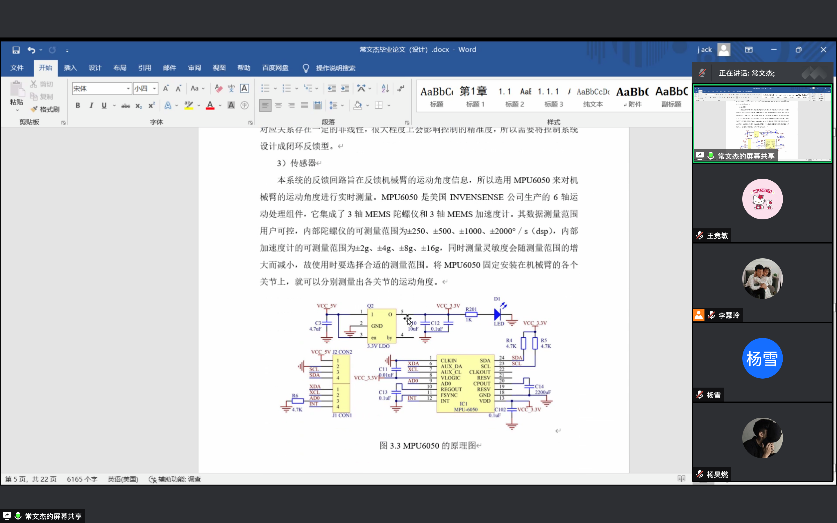The height and width of the screenshot is (523, 837).
Task: Toggle strikethrough formatting
Action: click(125, 106)
